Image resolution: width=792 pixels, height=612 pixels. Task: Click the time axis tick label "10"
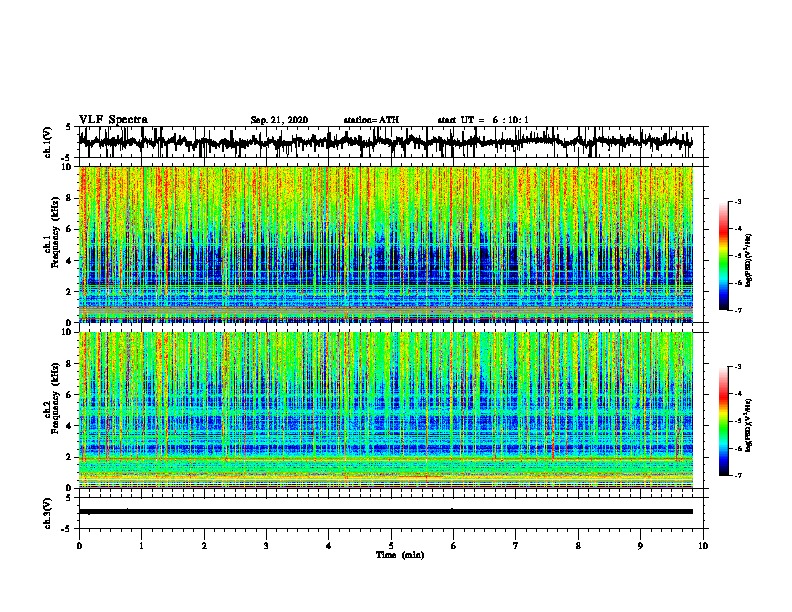tap(703, 546)
